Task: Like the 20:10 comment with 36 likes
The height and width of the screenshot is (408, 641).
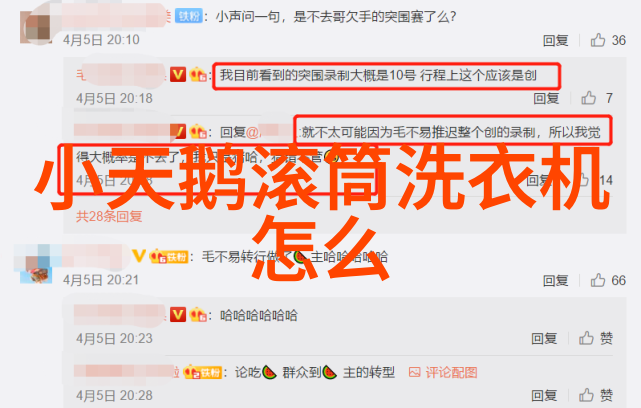Action: point(598,40)
